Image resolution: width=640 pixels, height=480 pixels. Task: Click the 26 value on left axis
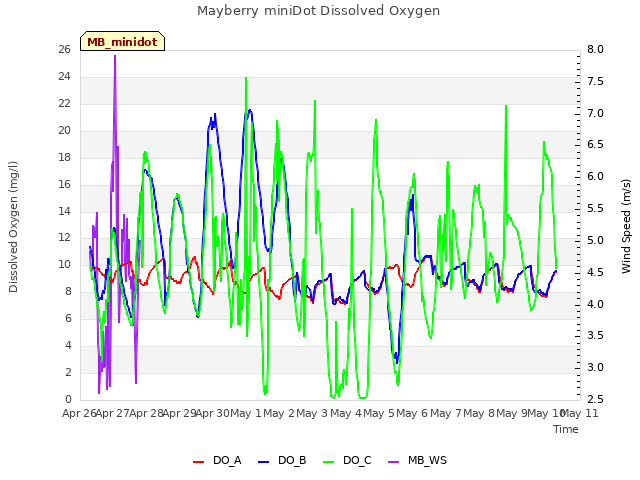pyautogui.click(x=64, y=49)
